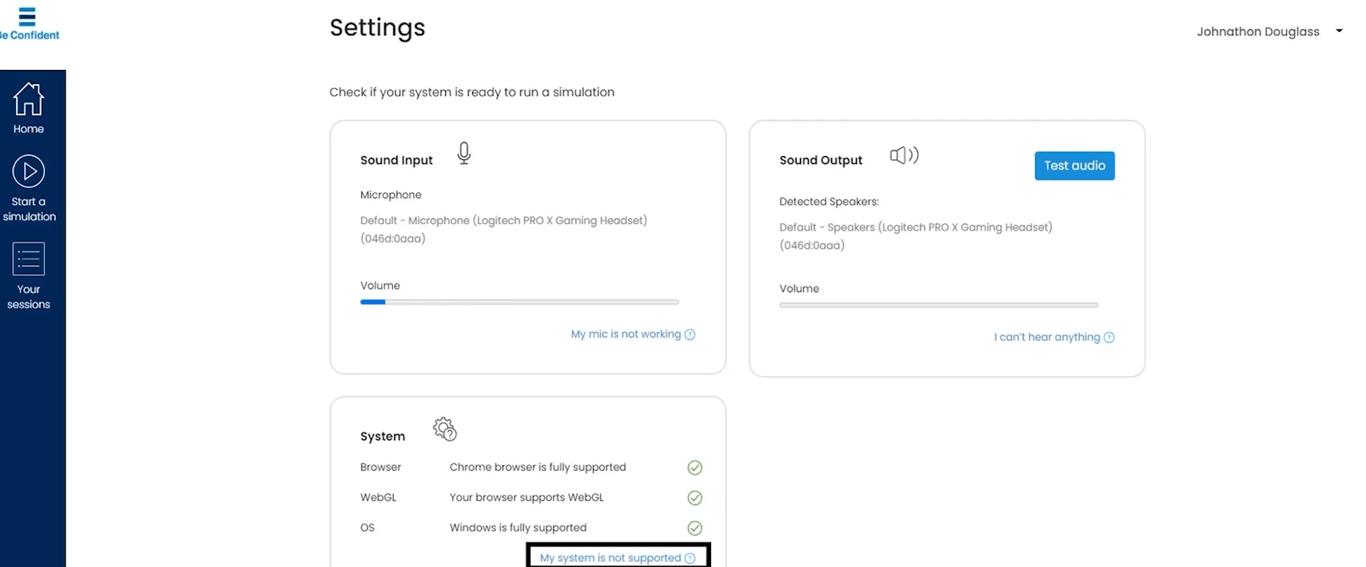Viewport: 1366px width, 567px height.
Task: Click the Be Confident logo
Action: [28, 23]
